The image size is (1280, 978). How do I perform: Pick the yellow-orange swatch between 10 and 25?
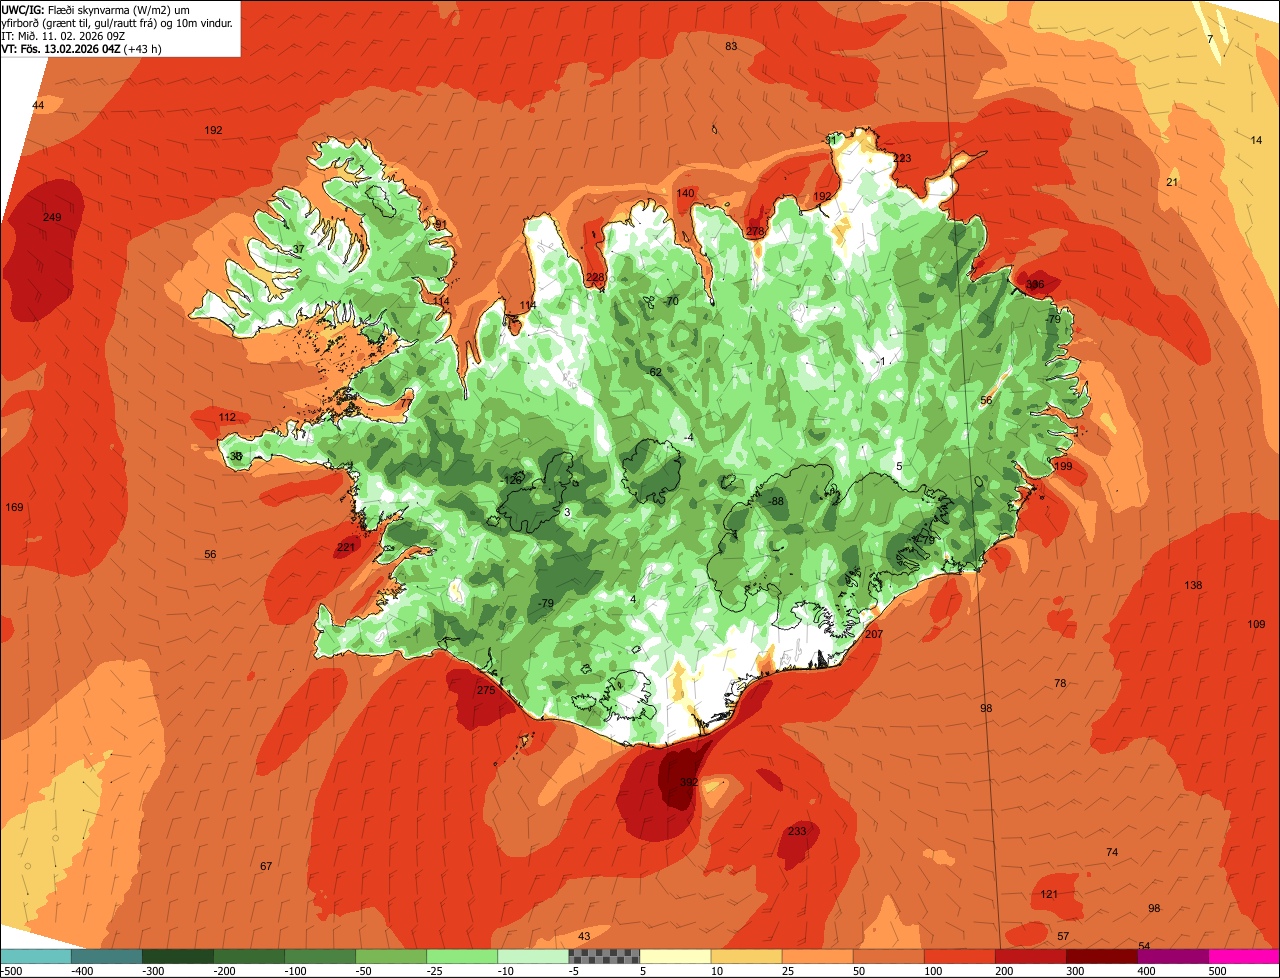[x=746, y=957]
